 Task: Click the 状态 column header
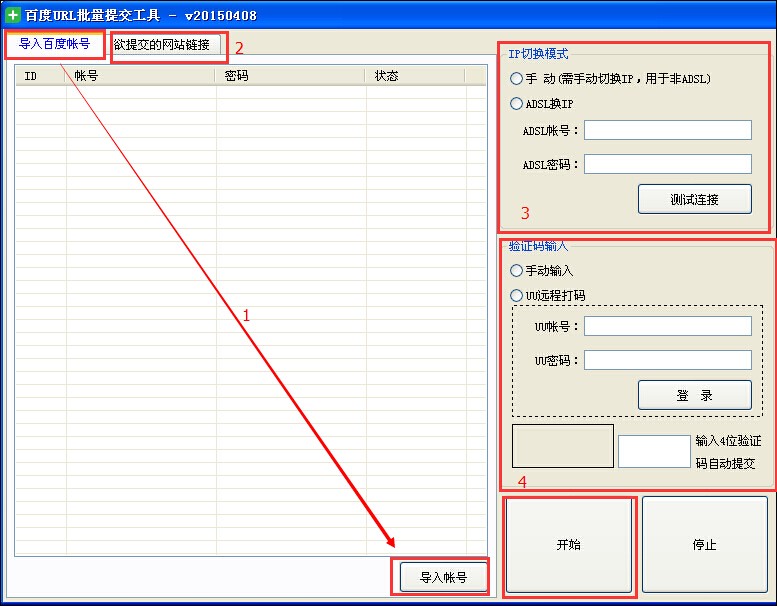pyautogui.click(x=415, y=76)
